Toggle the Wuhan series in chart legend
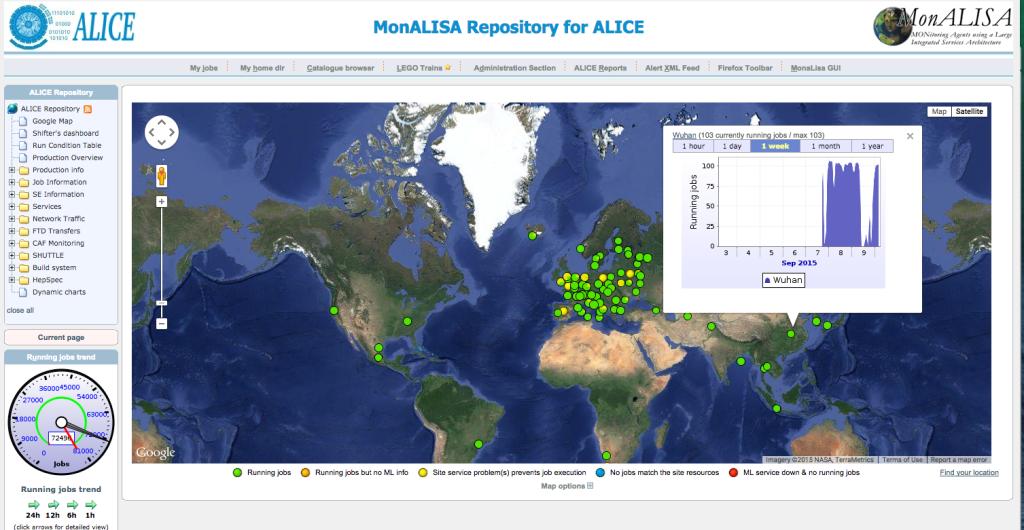 [784, 280]
